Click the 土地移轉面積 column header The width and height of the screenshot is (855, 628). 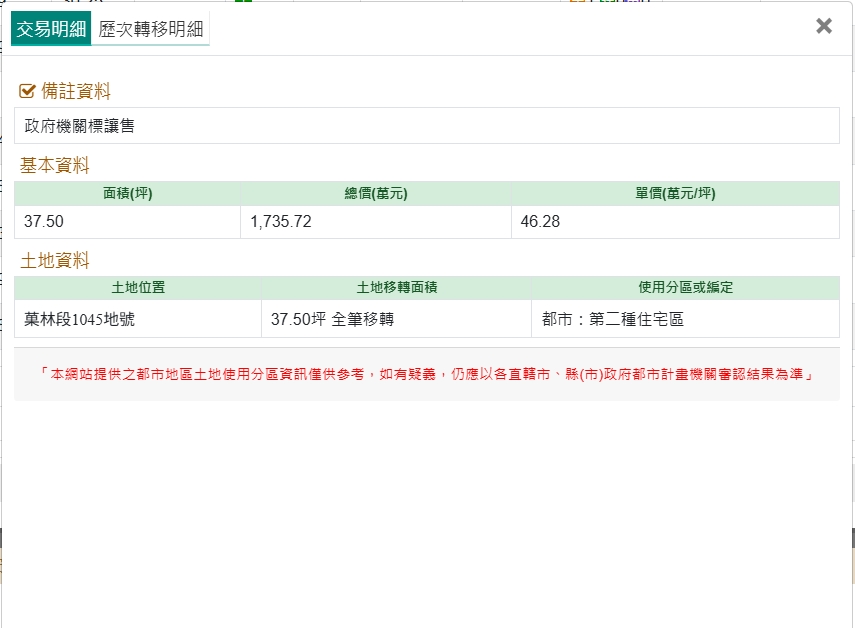396,288
